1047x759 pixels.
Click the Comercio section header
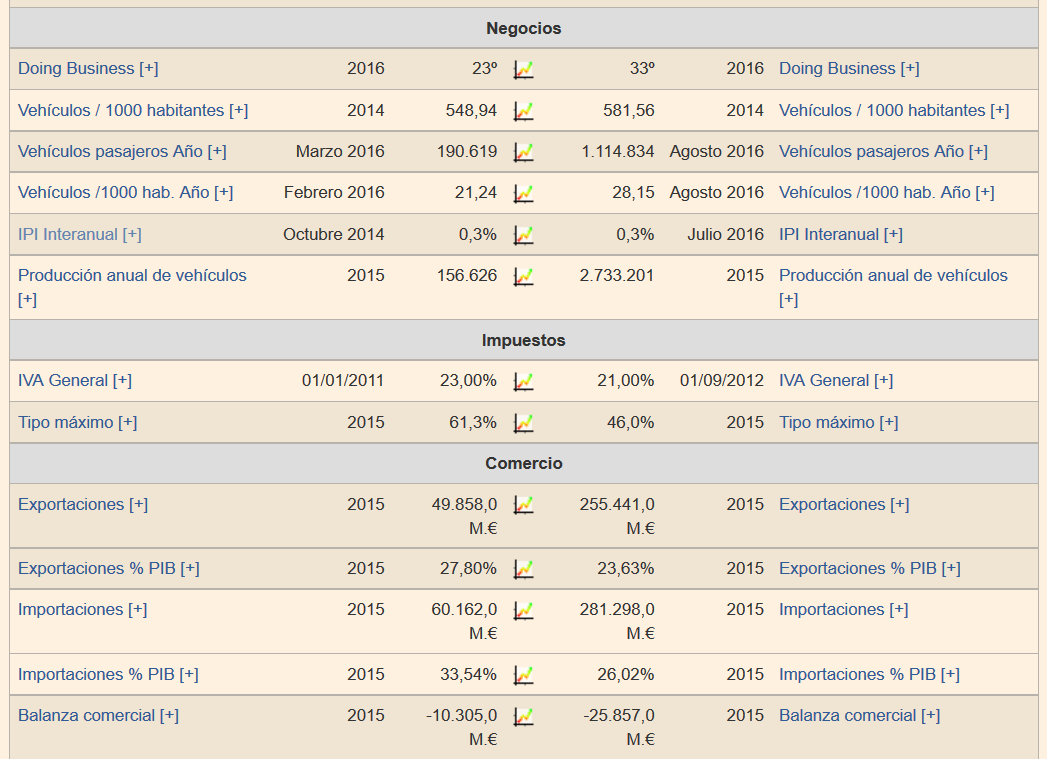tap(523, 464)
